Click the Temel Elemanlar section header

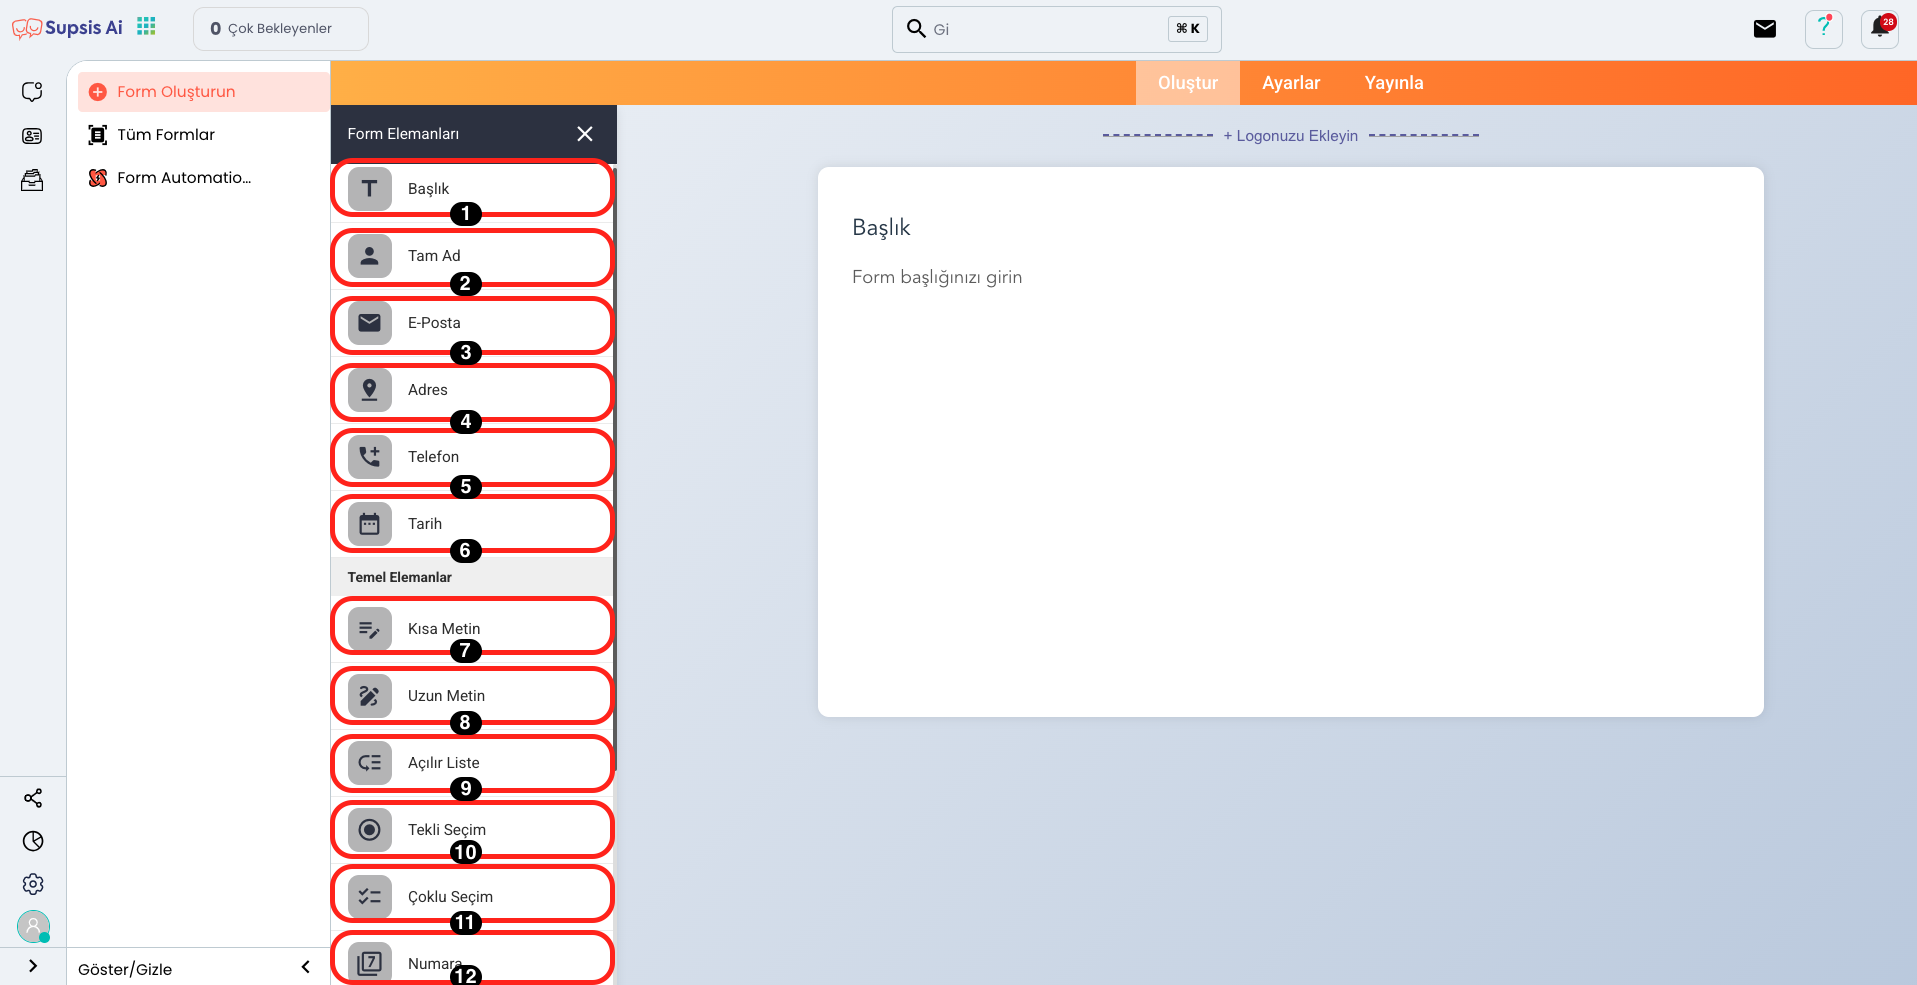(472, 577)
